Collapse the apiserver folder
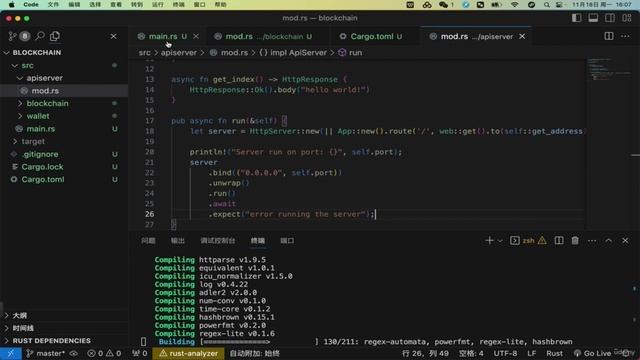640x360 pixels. click(64, 78)
